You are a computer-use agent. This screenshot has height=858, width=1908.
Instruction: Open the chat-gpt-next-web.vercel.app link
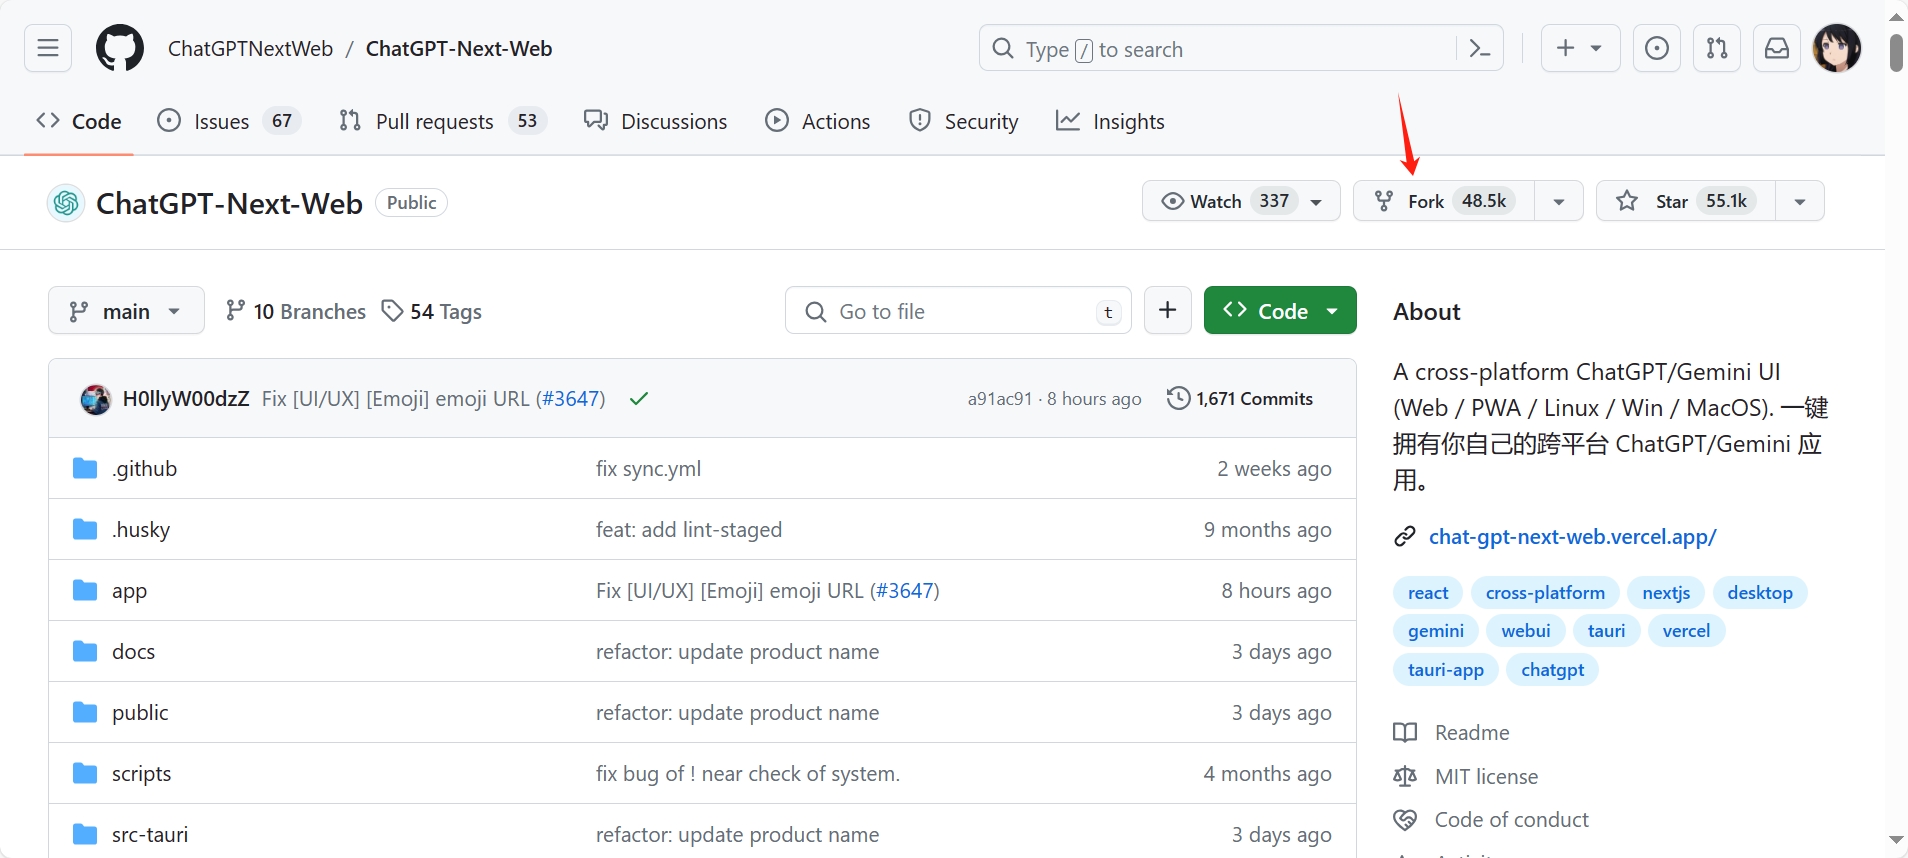click(x=1572, y=536)
